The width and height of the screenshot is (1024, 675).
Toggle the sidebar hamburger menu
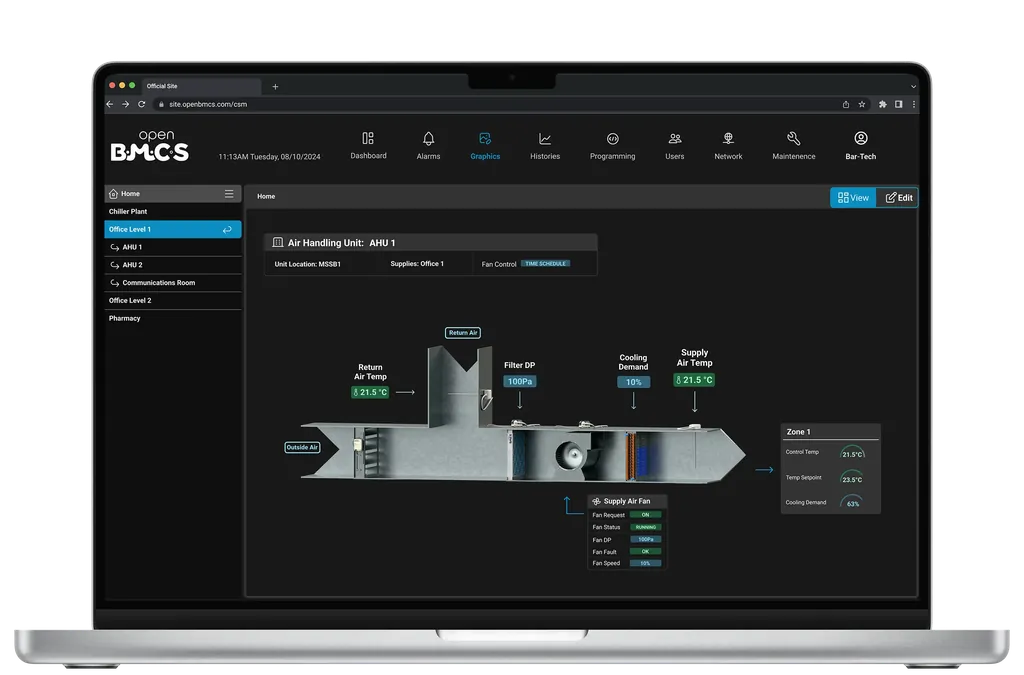click(229, 194)
